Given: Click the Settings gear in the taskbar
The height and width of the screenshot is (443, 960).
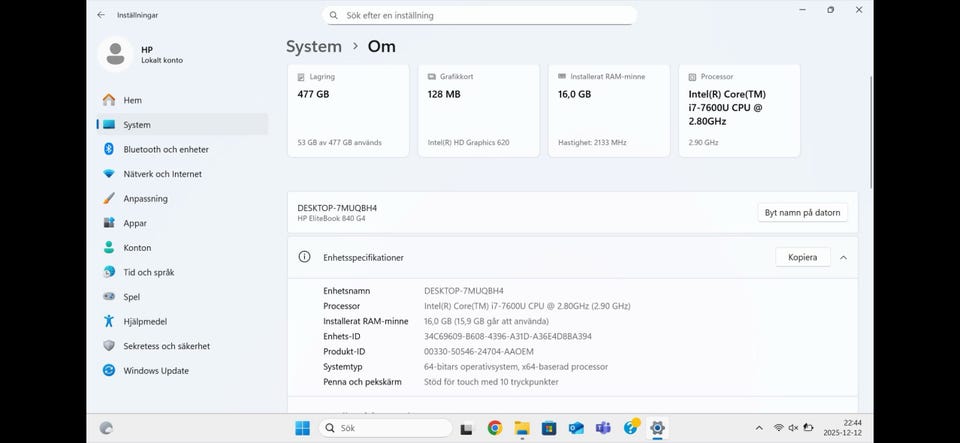Looking at the screenshot, I should [x=658, y=428].
